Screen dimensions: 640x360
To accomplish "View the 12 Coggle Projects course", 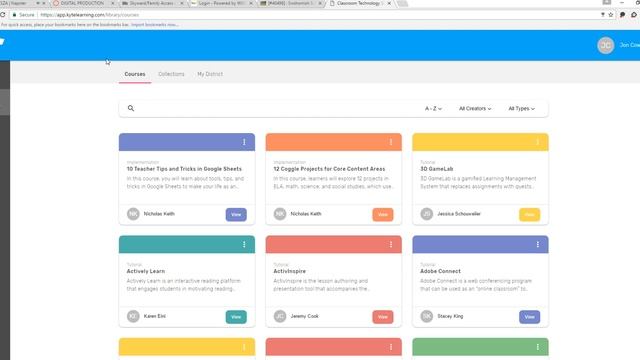I will [x=382, y=215].
